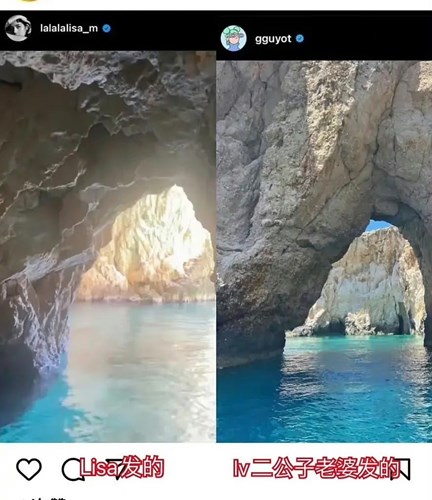
Task: Tap the black header bar of gguyot post
Action: (324, 37)
